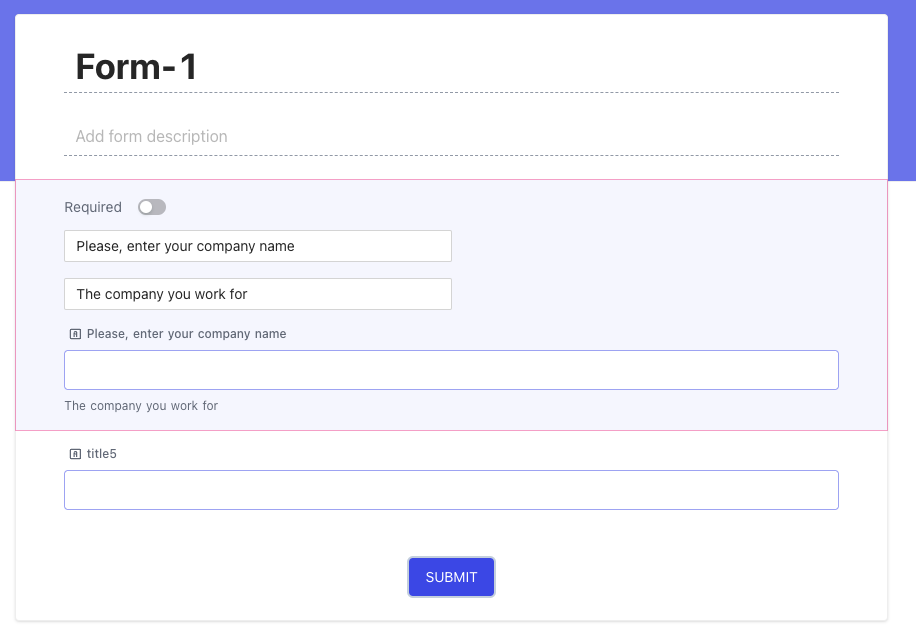Select the question title input containing company name text
This screenshot has width=916, height=641.
[257, 245]
